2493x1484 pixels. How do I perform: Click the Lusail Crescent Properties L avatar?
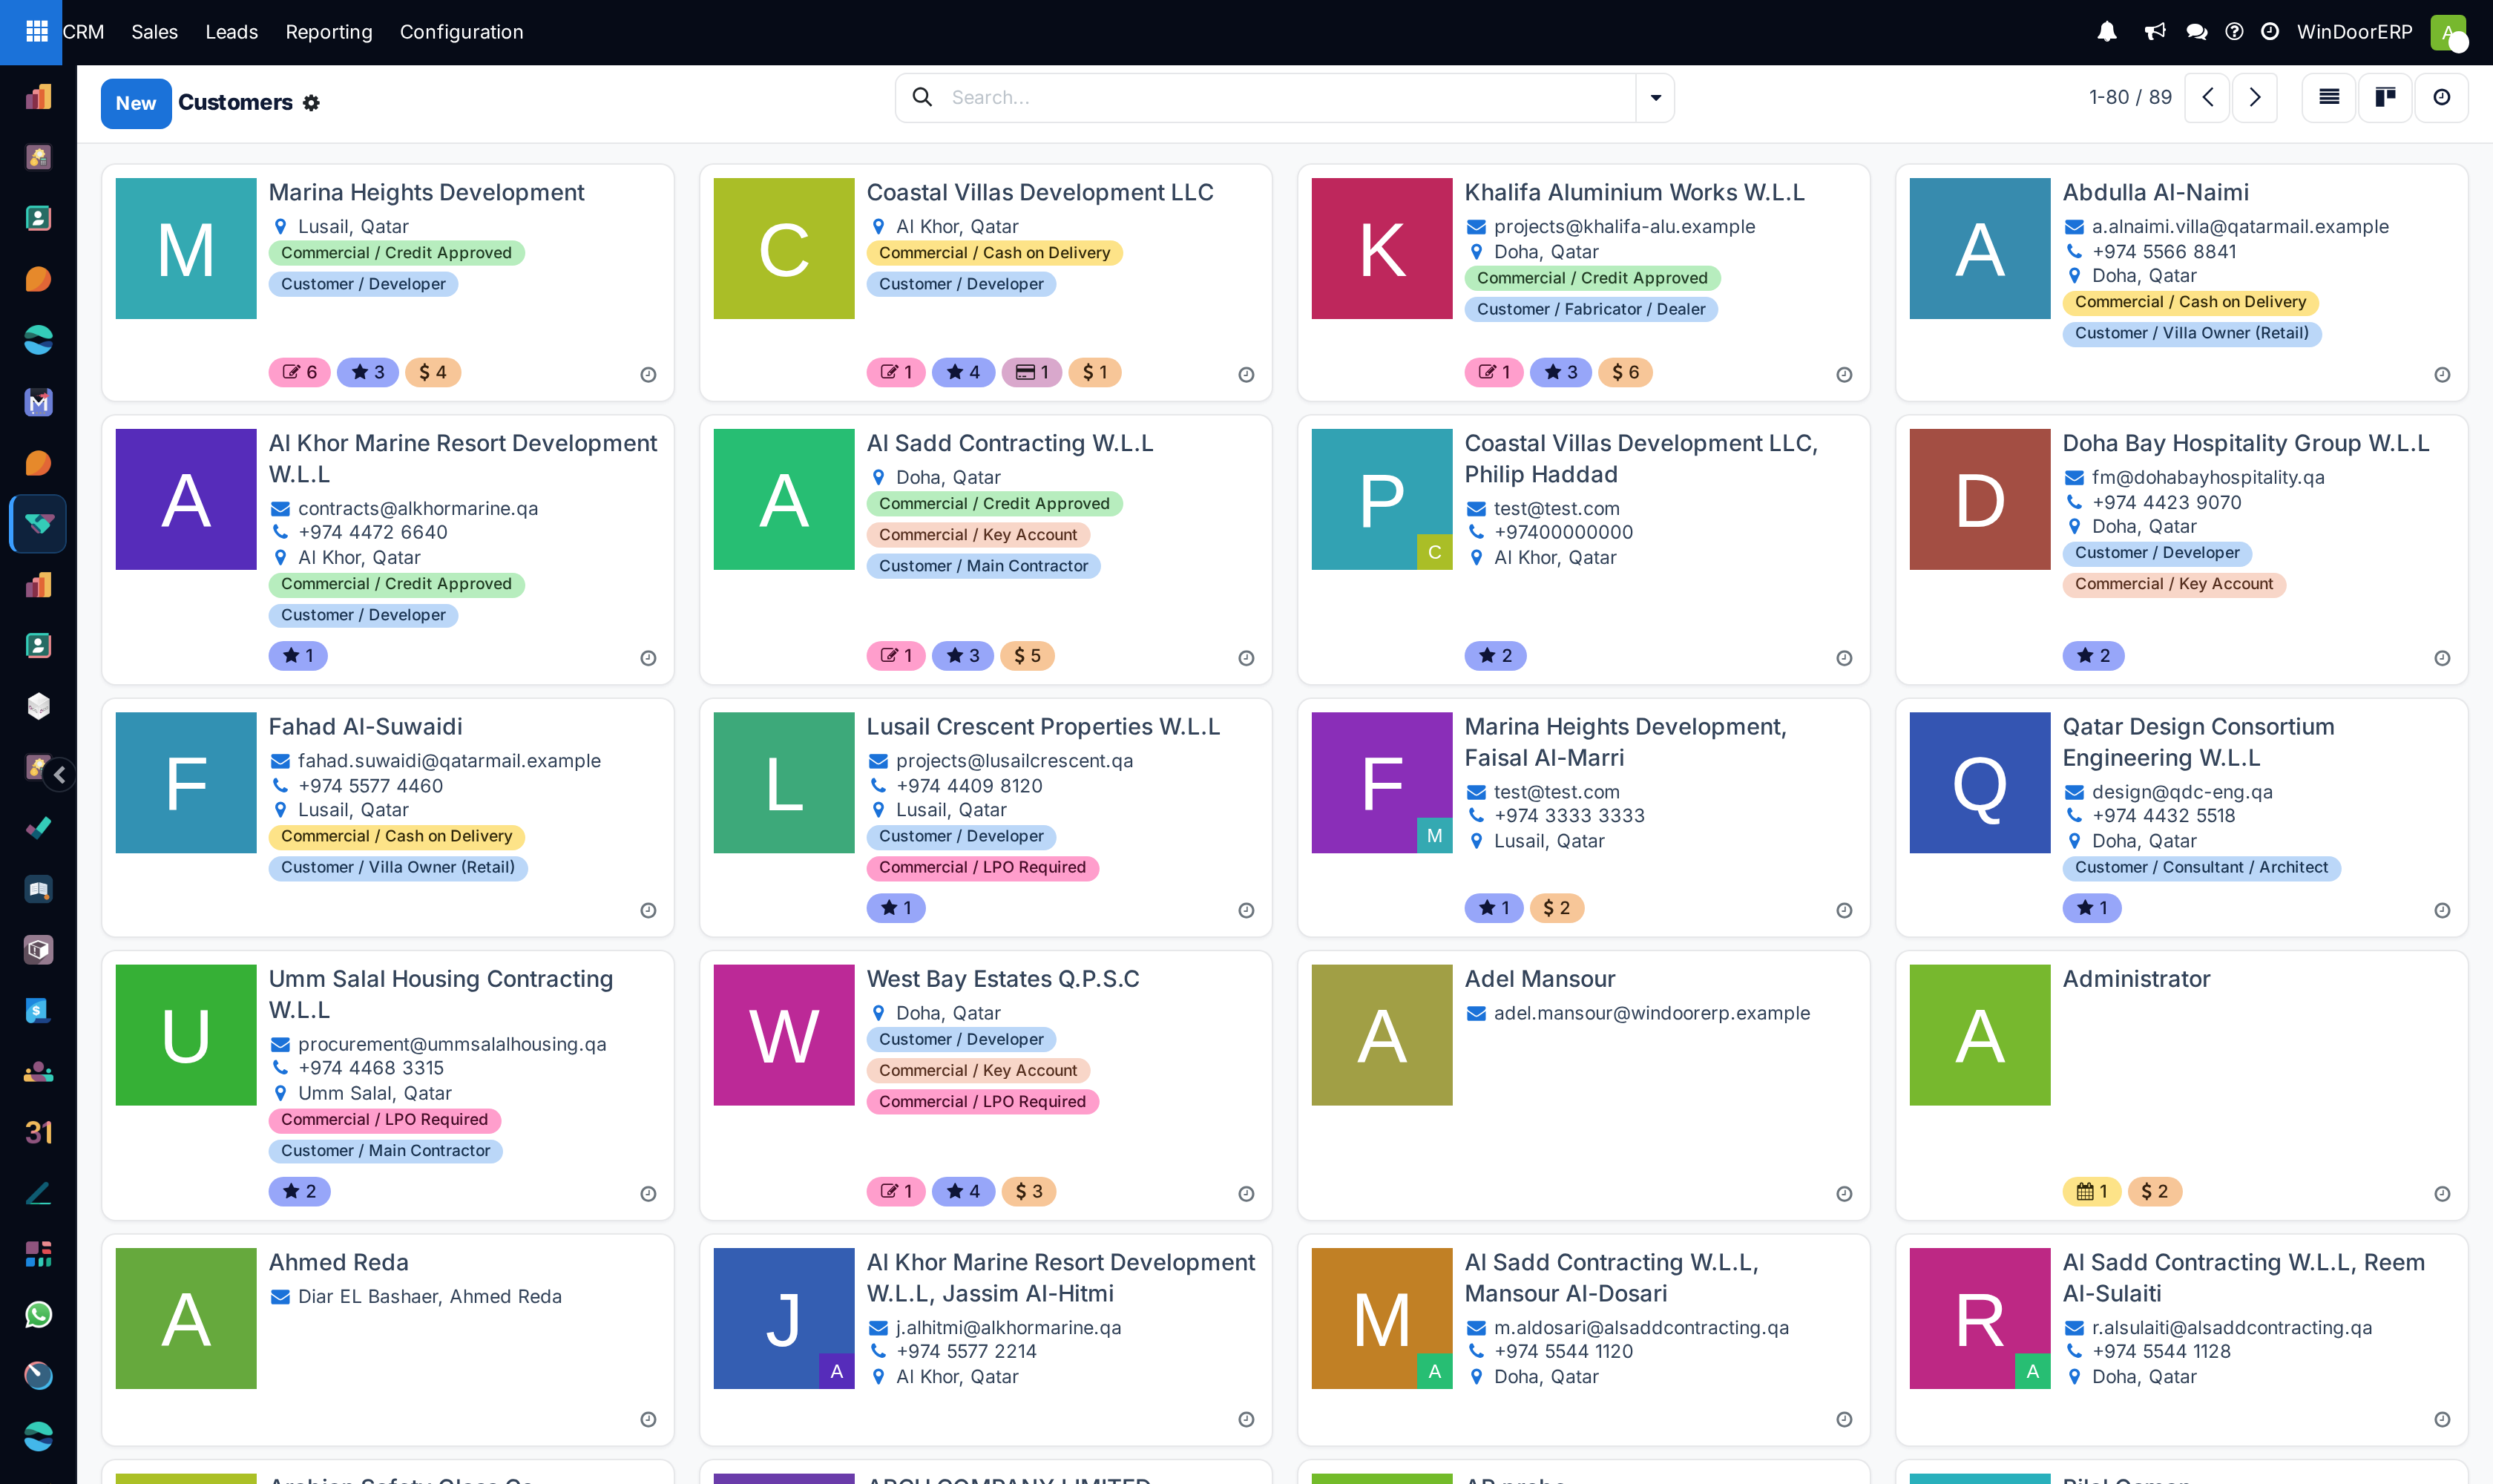click(784, 782)
